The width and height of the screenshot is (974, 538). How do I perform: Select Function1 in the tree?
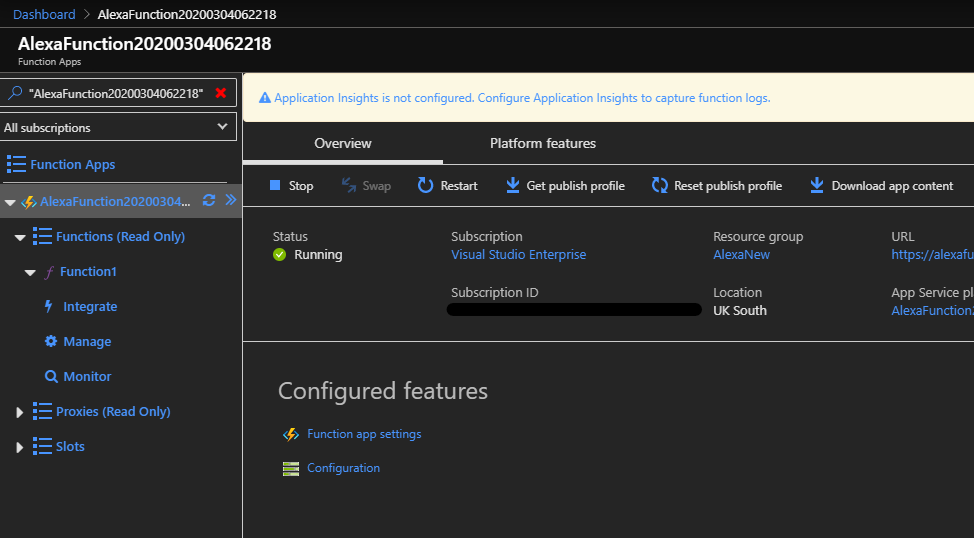88,271
